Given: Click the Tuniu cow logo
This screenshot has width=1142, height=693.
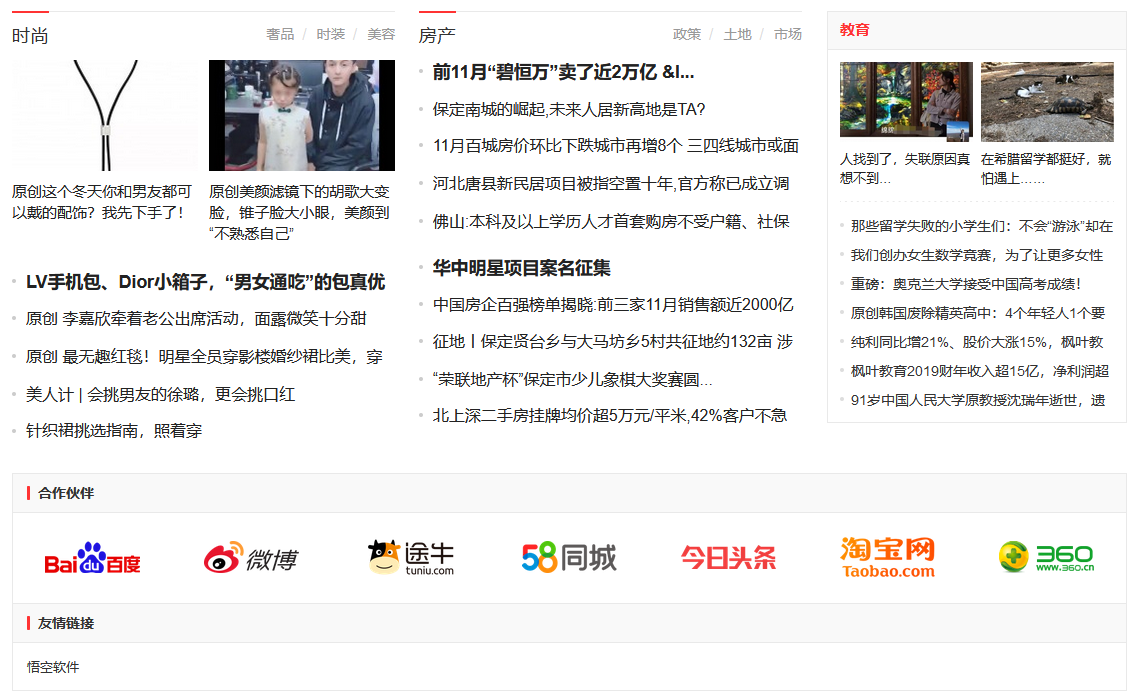Looking at the screenshot, I should coord(410,558).
